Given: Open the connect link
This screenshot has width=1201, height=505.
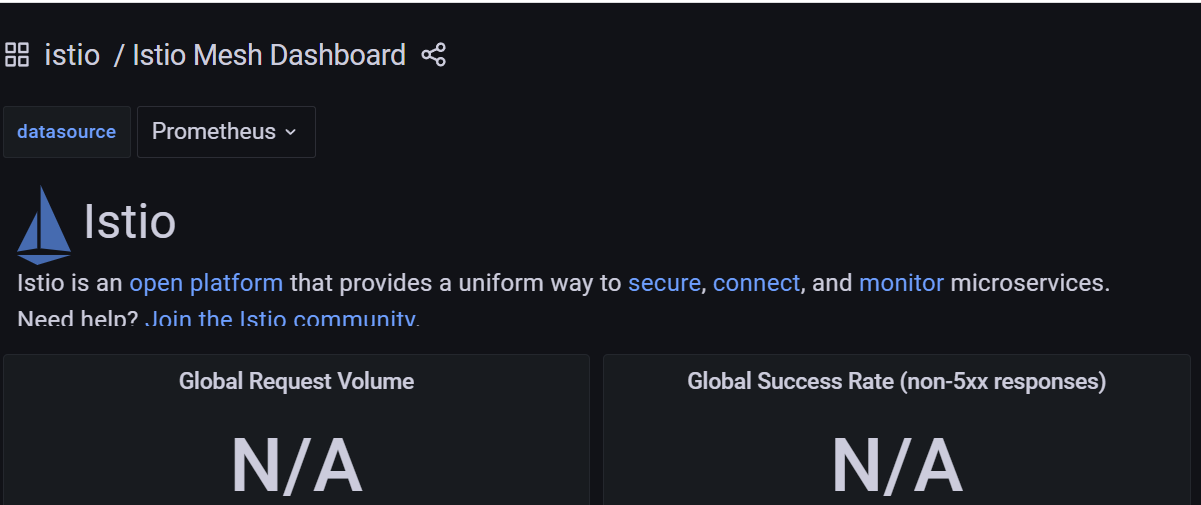Looking at the screenshot, I should (x=756, y=283).
